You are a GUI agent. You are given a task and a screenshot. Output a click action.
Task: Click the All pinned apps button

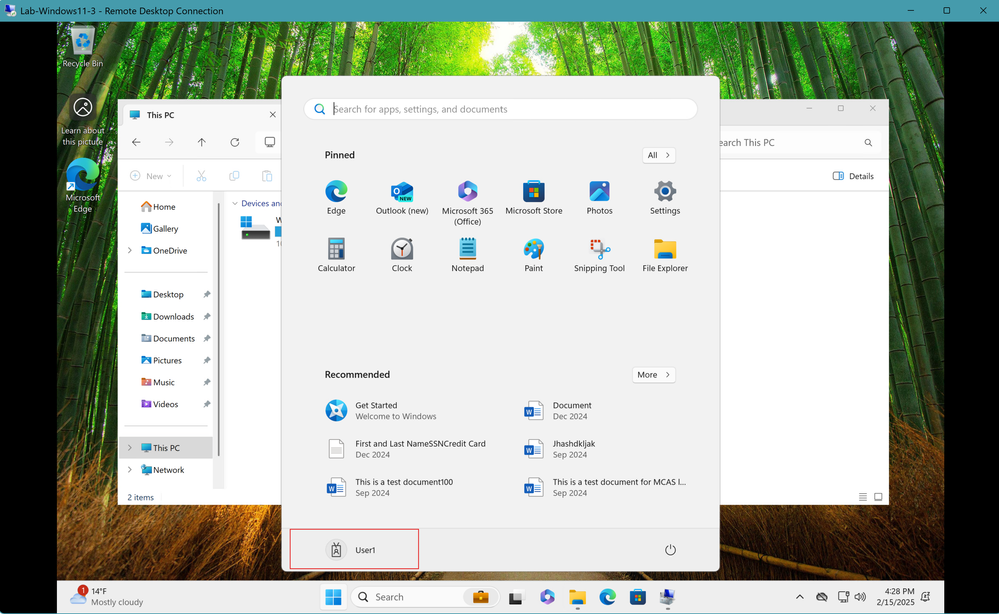click(x=659, y=155)
